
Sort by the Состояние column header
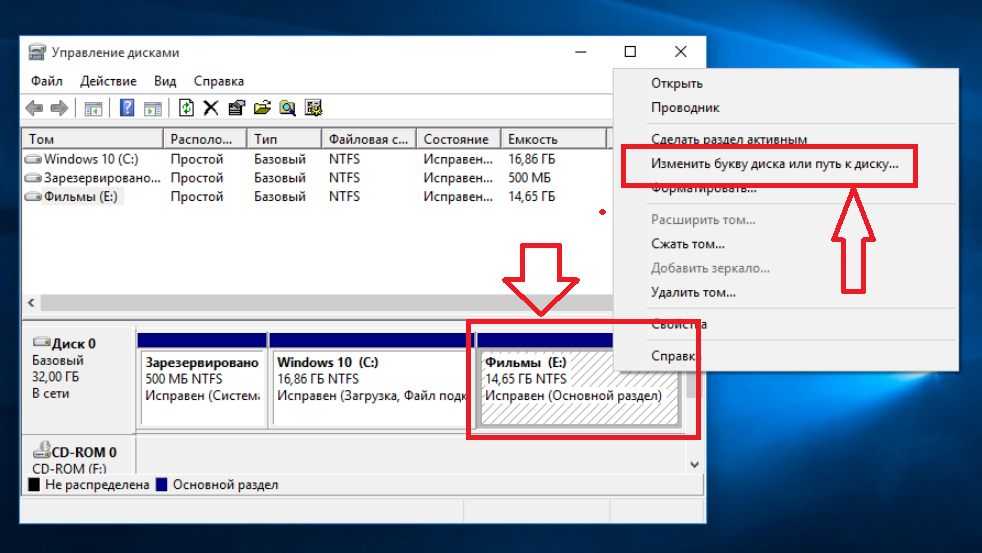tap(458, 139)
